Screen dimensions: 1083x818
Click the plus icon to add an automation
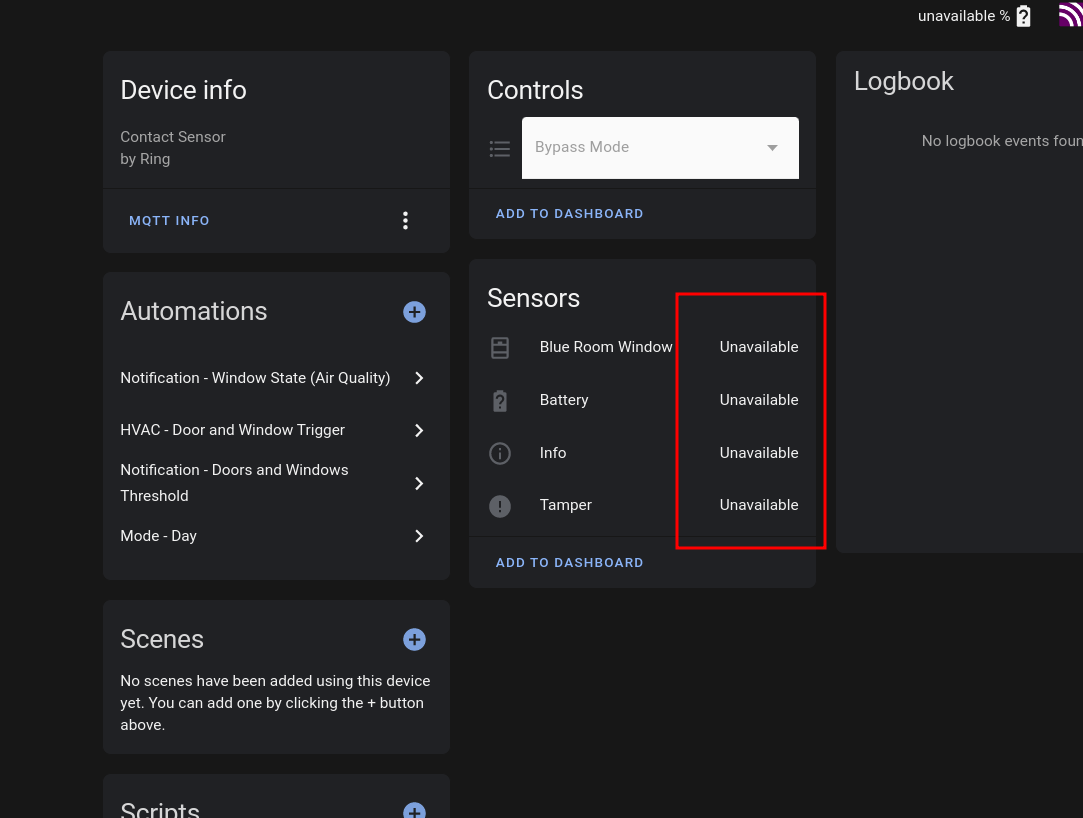[414, 311]
